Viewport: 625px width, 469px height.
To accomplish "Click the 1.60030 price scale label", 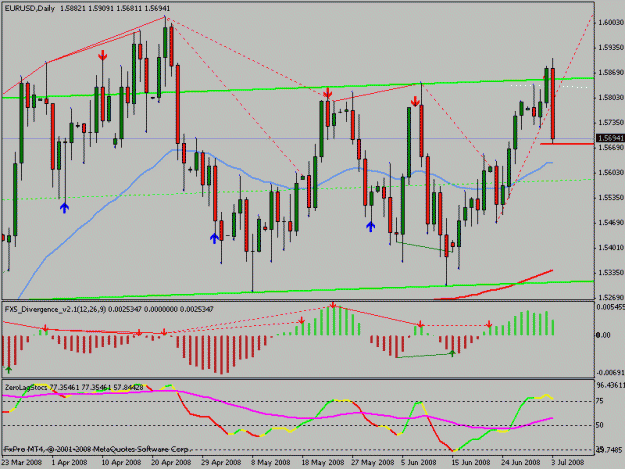I will (611, 22).
